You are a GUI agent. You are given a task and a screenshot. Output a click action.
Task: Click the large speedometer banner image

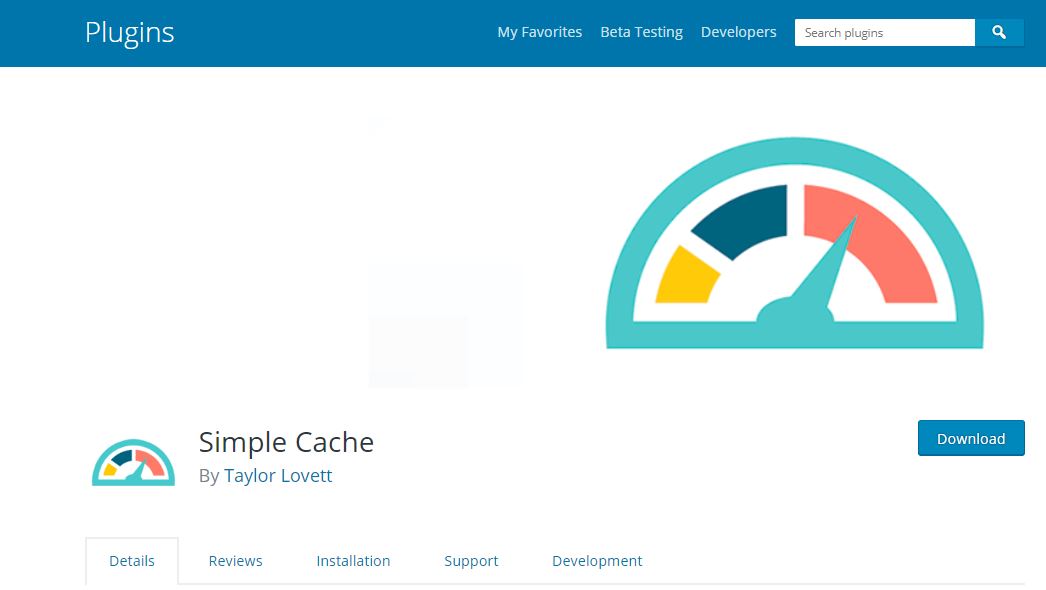pos(794,243)
